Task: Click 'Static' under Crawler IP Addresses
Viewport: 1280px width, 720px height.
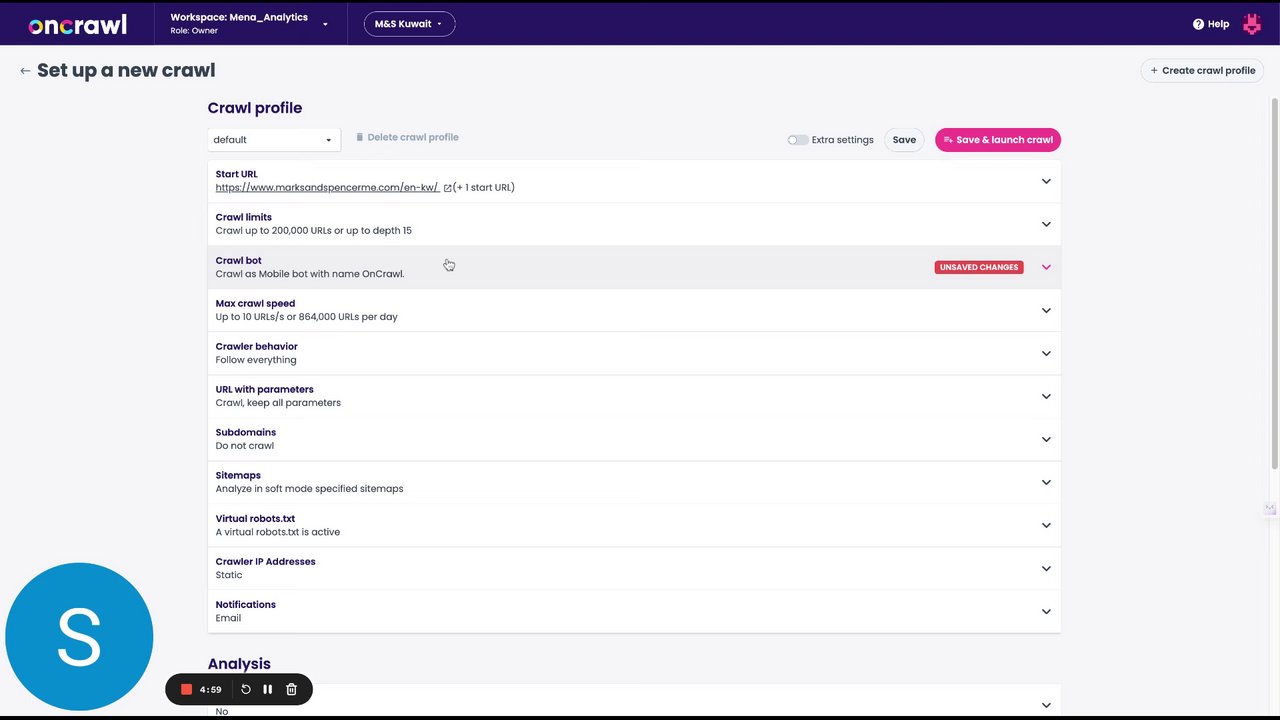Action: click(x=229, y=575)
